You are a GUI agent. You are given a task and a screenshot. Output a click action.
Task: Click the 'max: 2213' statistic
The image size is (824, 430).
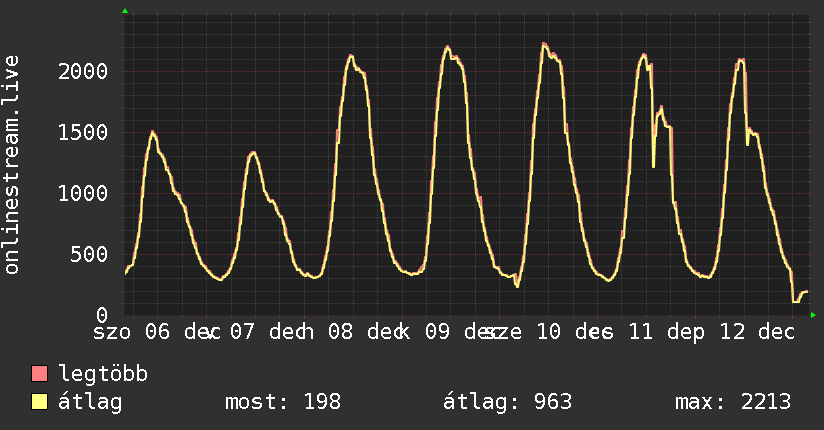coord(733,402)
